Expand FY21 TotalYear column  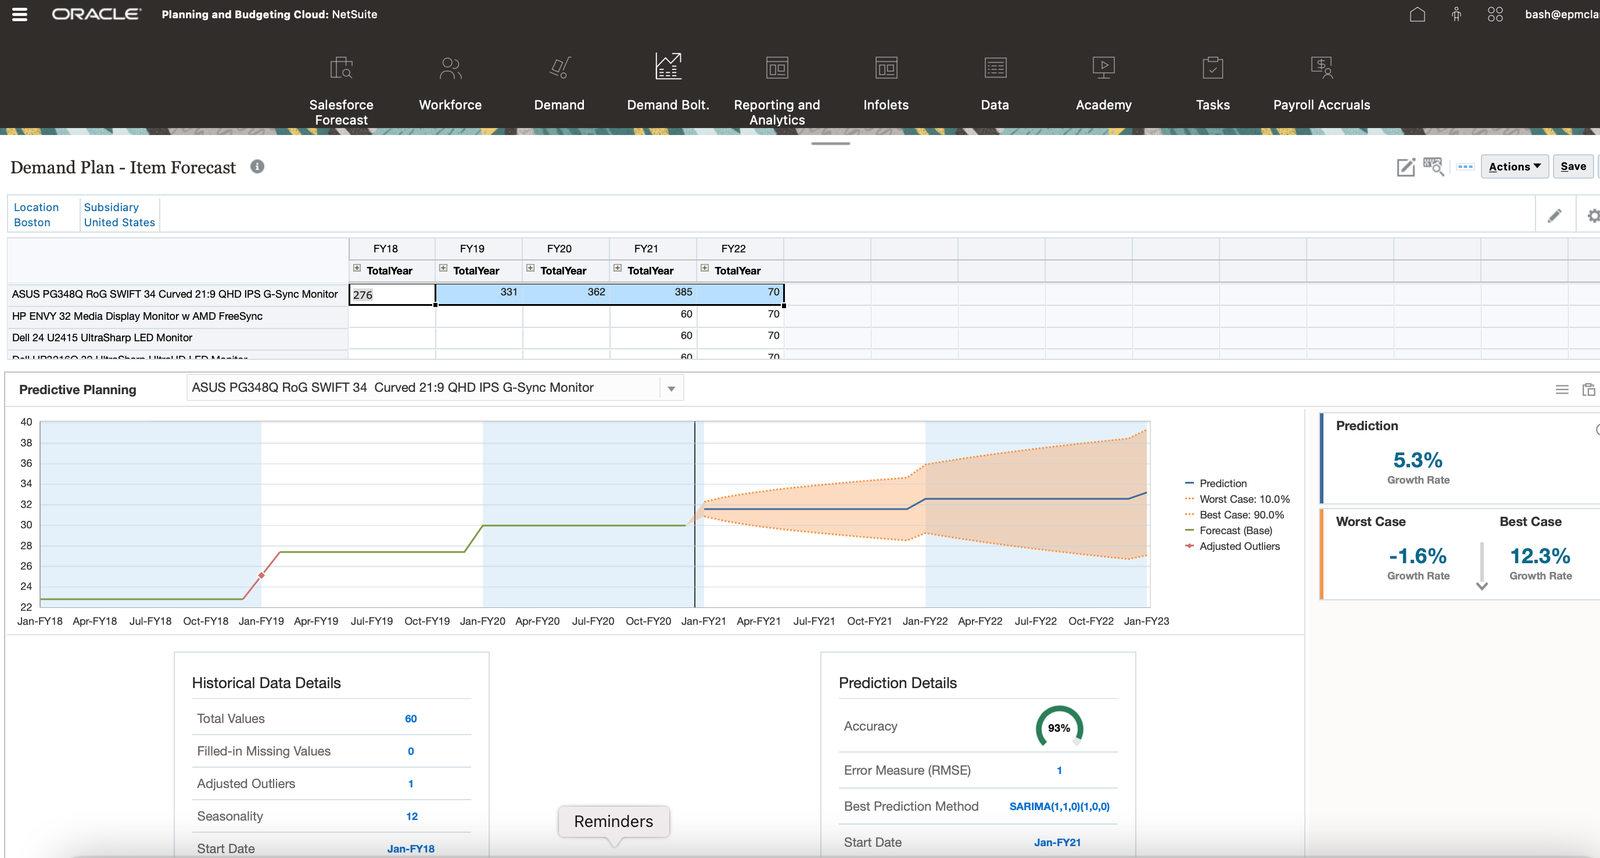click(x=617, y=268)
